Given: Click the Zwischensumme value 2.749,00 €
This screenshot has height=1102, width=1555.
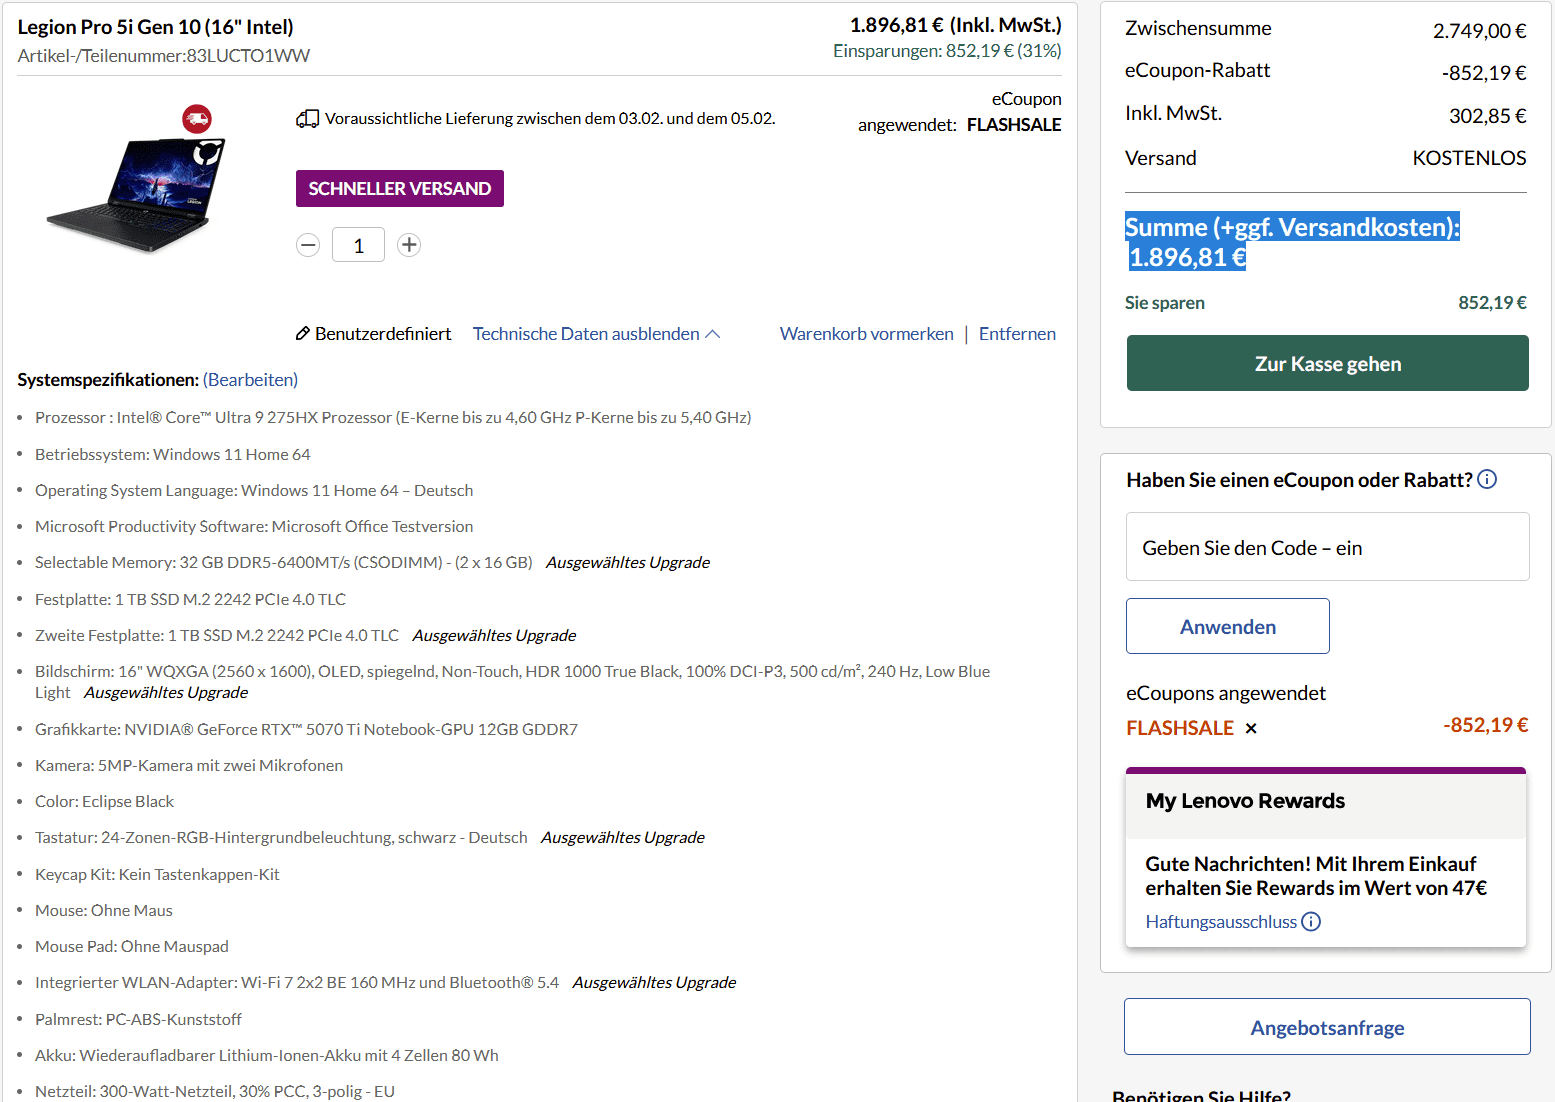Looking at the screenshot, I should coord(1479,31).
